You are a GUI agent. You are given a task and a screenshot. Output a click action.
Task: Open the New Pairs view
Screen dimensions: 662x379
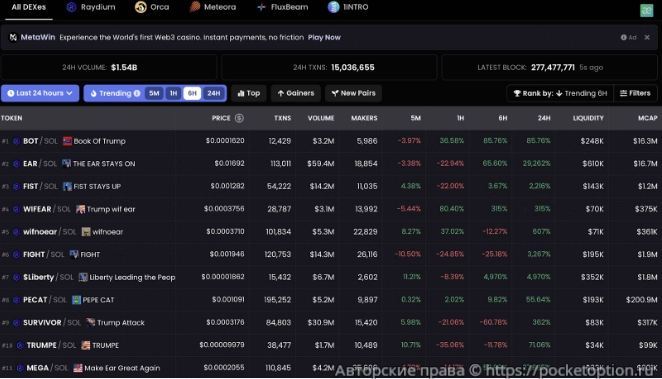coord(353,93)
